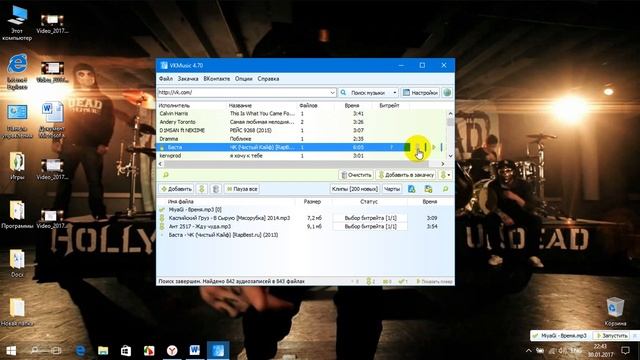Click the play arrow on the Баста row
Image resolution: width=640 pixels, height=360 pixels.
coord(434,147)
